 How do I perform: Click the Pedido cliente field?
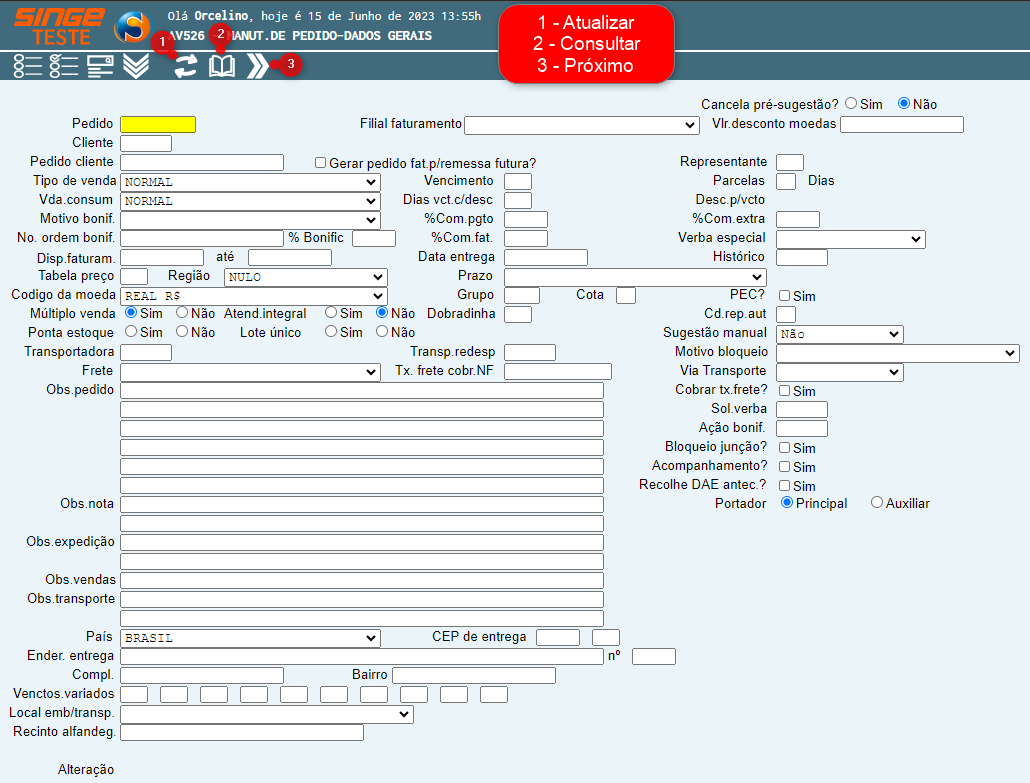coord(202,162)
